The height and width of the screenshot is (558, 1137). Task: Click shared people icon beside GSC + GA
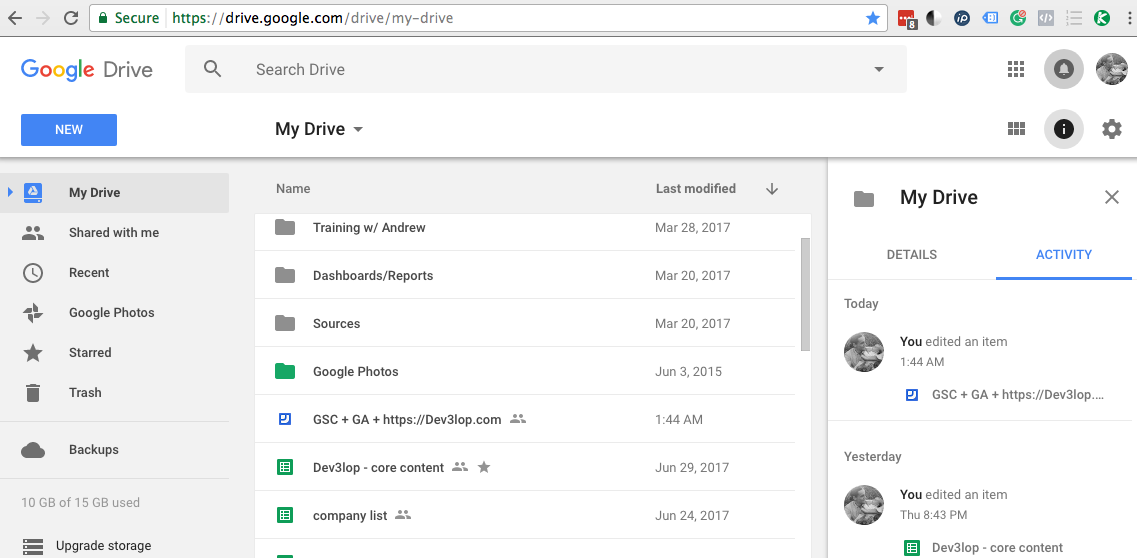[518, 419]
